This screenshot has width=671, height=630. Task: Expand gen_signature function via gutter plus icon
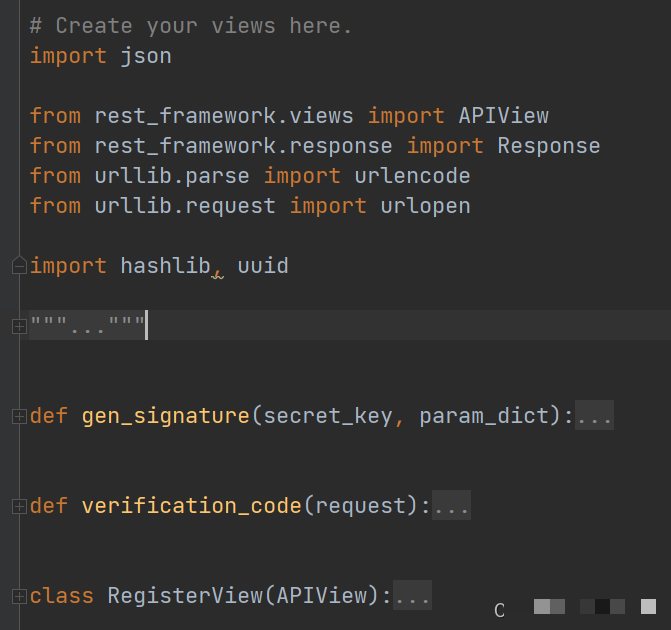coord(18,416)
